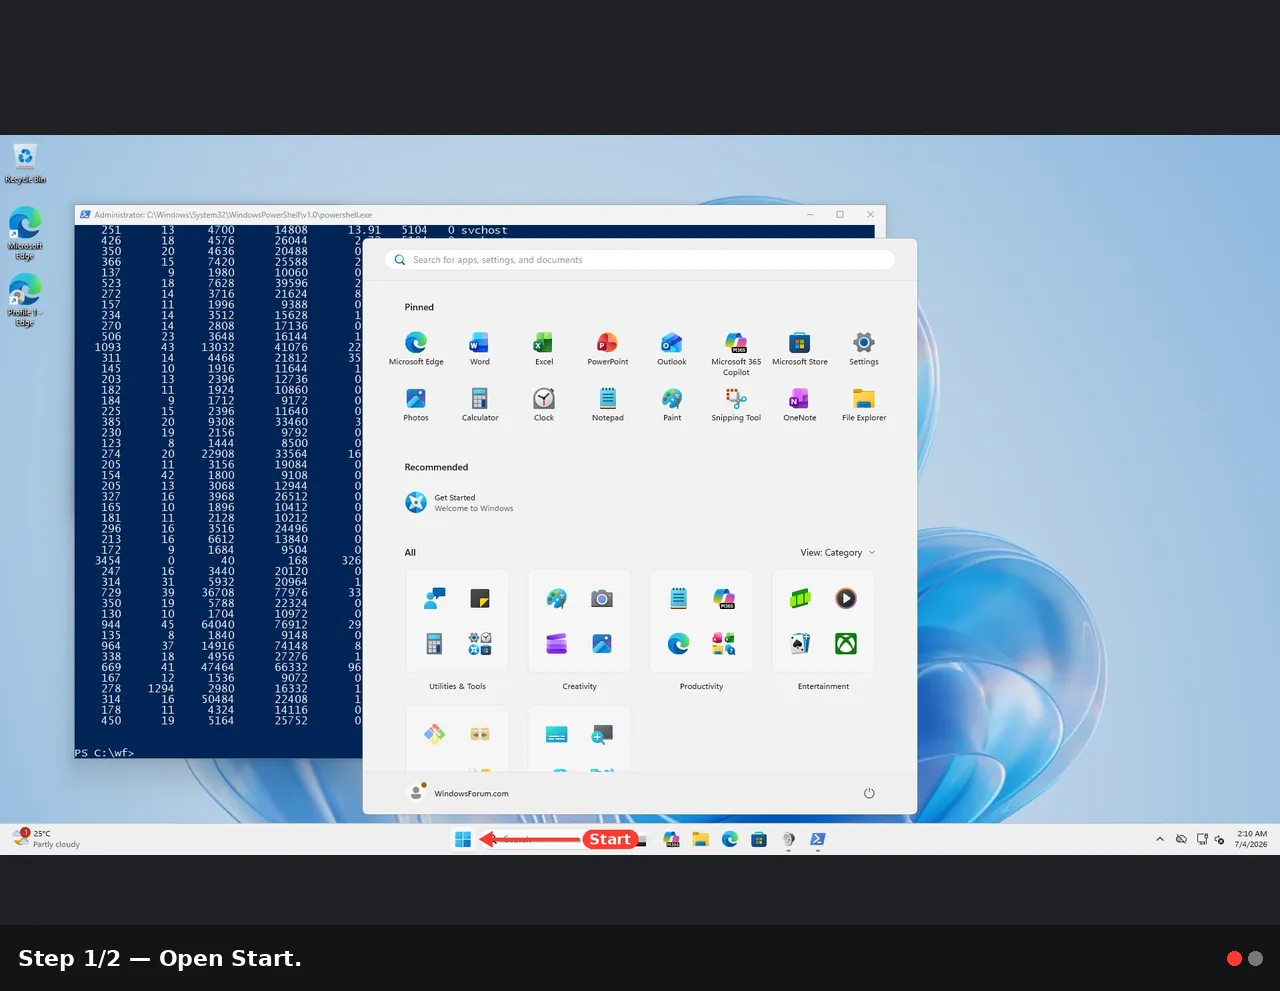Open pinned File Explorer in Start
The height and width of the screenshot is (991, 1280).
pos(864,405)
